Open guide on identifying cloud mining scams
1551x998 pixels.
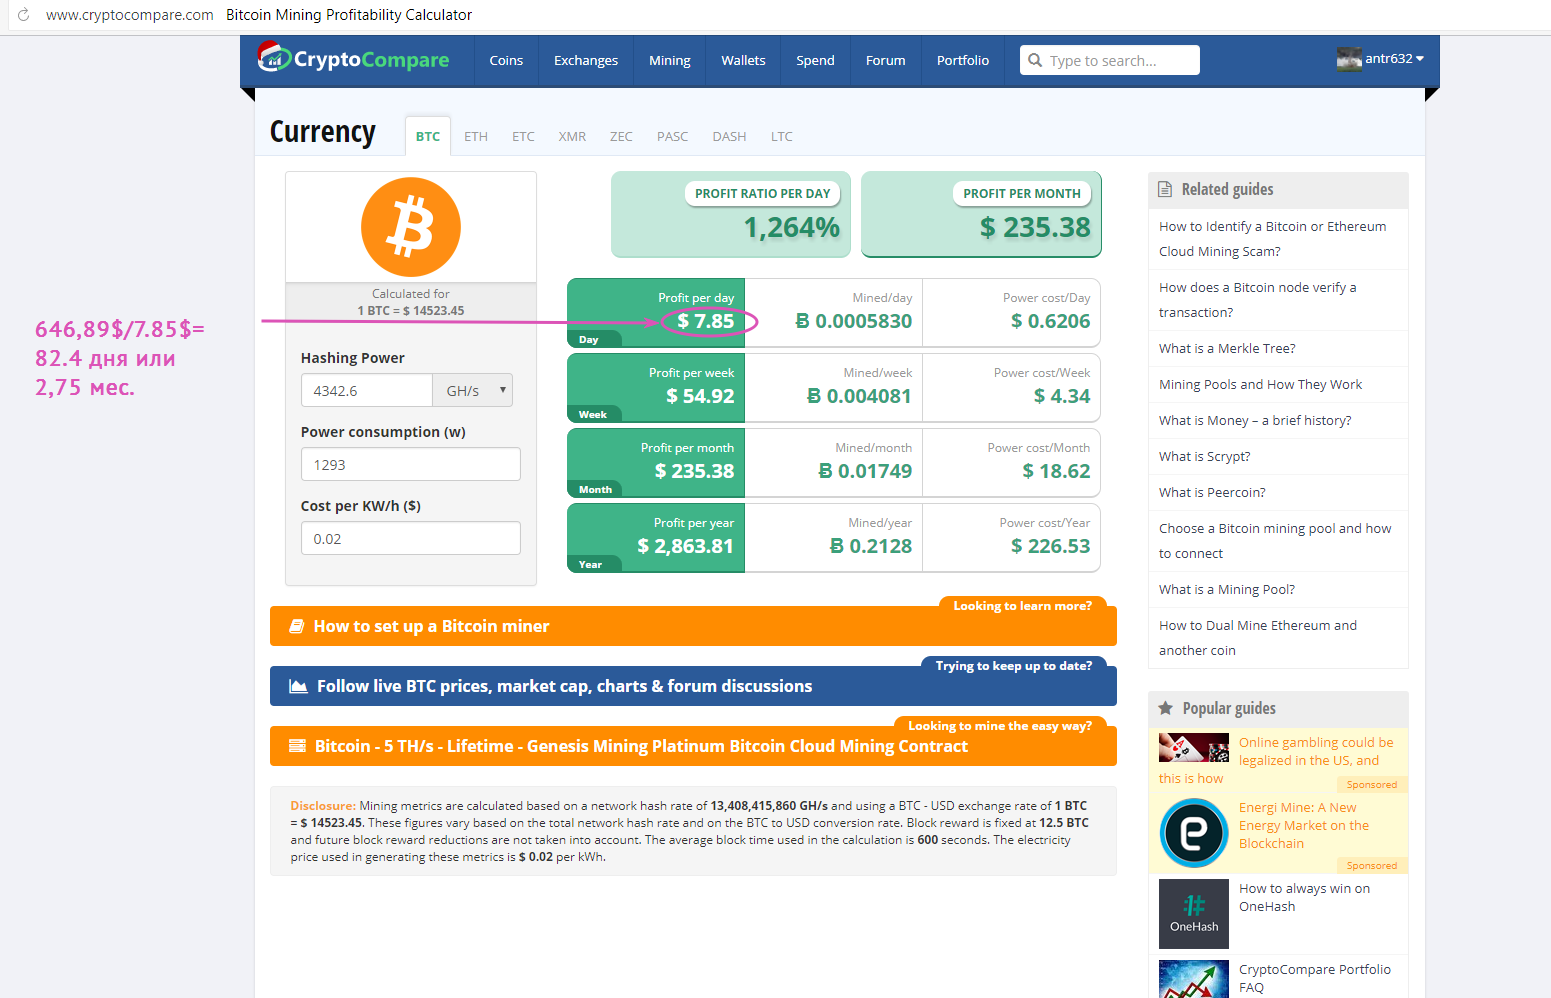pos(1272,239)
